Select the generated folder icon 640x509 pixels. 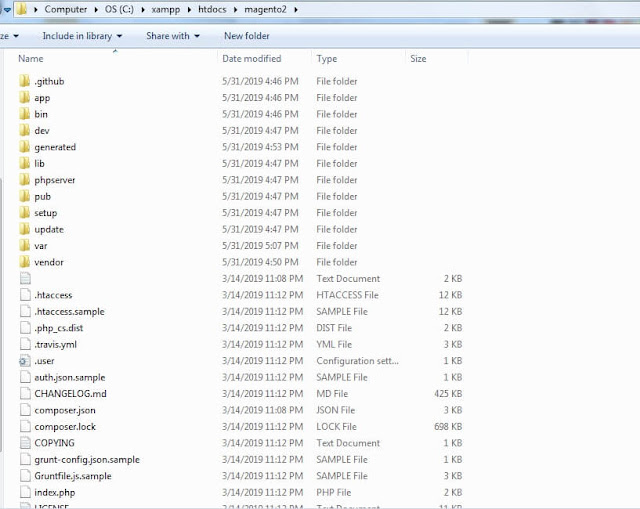point(24,147)
